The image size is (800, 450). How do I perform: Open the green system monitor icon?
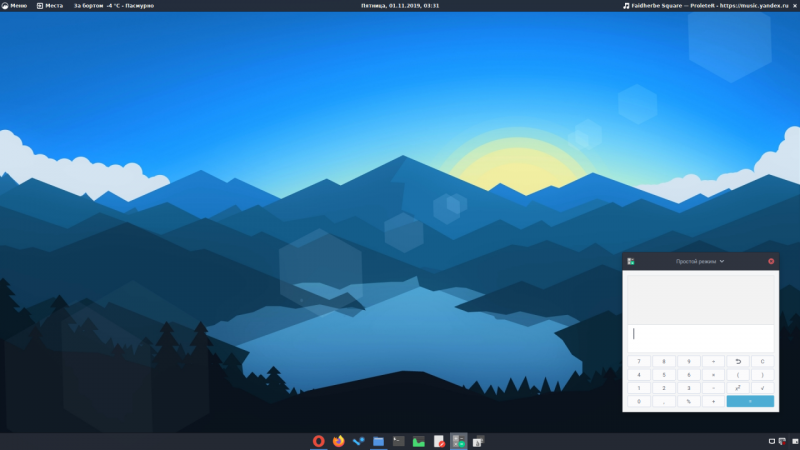pos(418,441)
